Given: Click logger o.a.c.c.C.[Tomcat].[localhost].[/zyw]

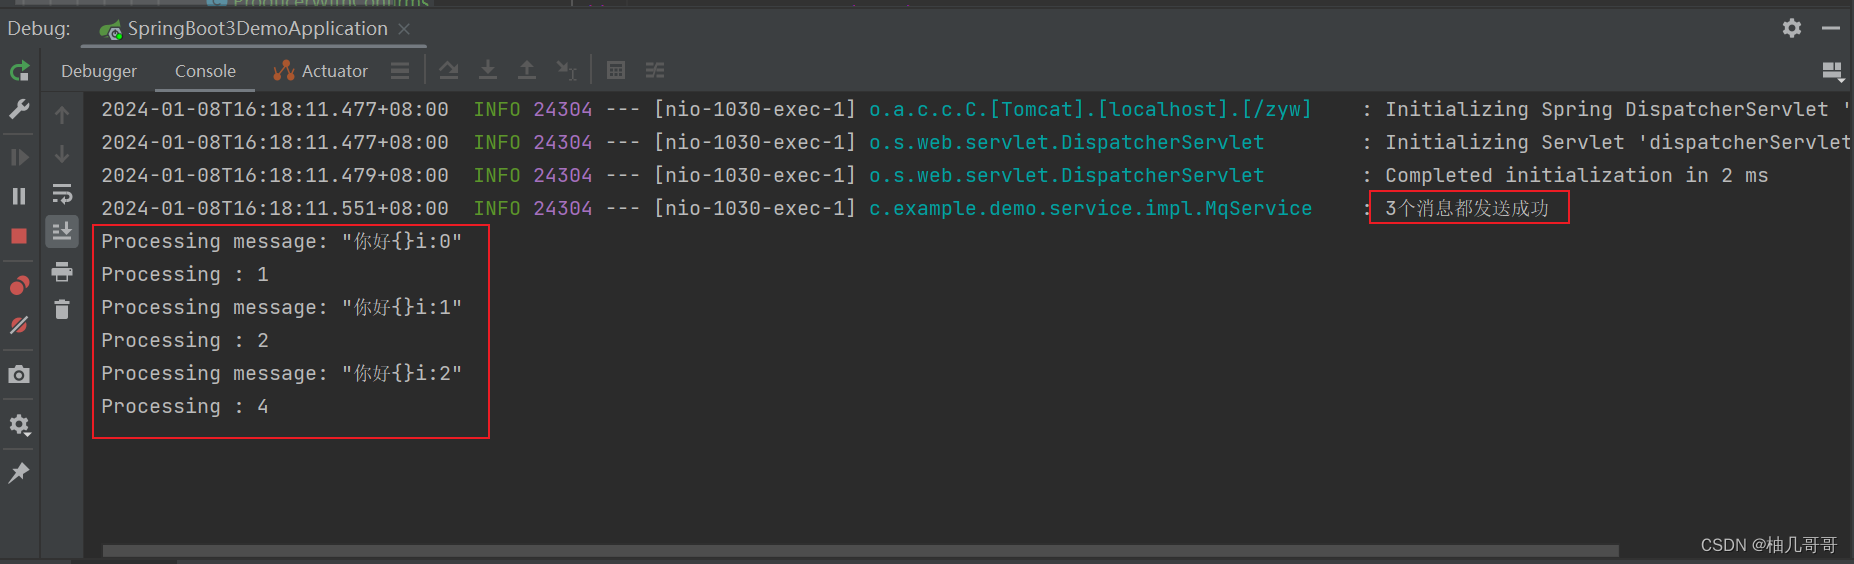Looking at the screenshot, I should point(1090,109).
